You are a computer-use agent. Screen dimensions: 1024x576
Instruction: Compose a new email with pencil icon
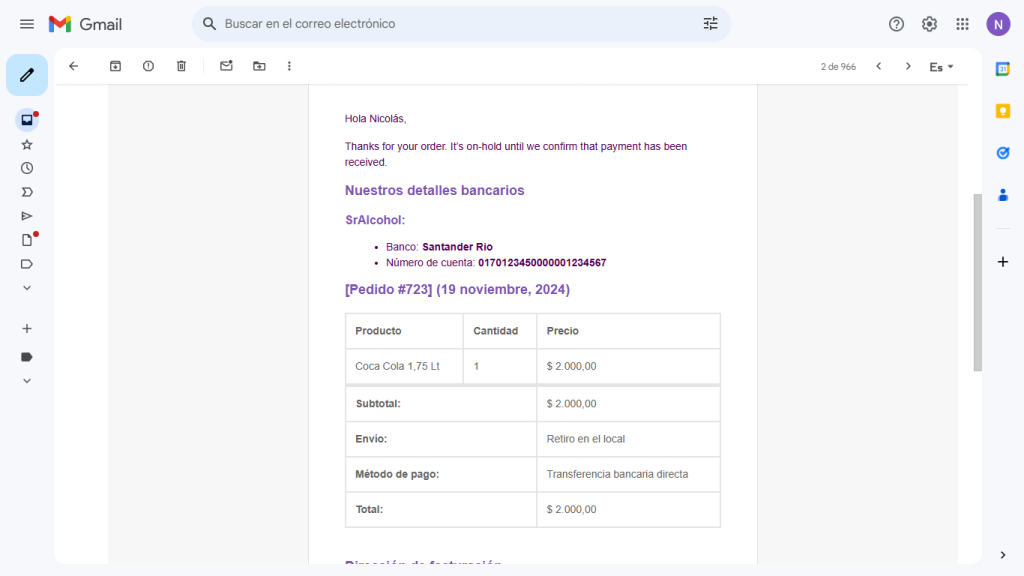pos(27,75)
